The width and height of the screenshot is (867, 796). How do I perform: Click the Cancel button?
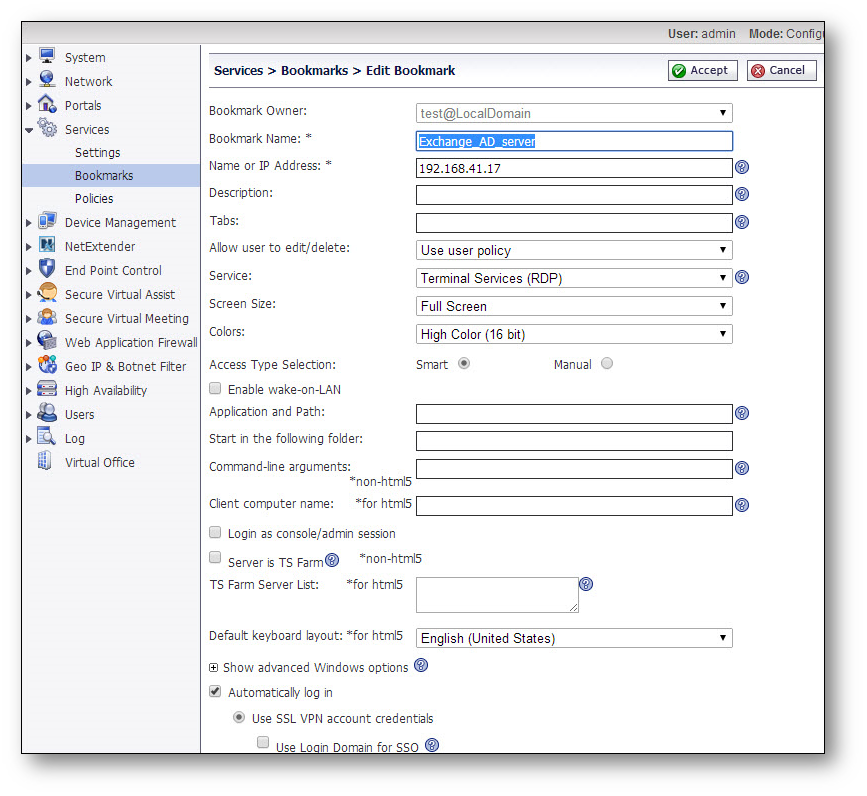pos(782,70)
